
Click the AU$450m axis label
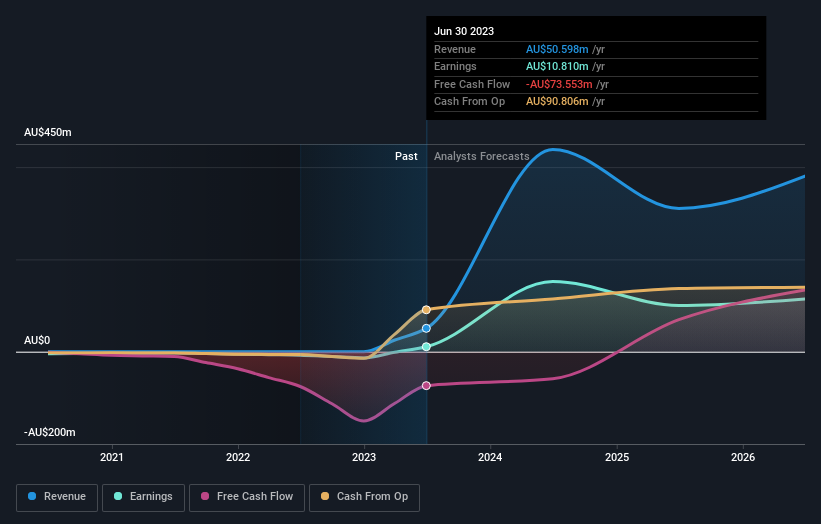(x=48, y=132)
